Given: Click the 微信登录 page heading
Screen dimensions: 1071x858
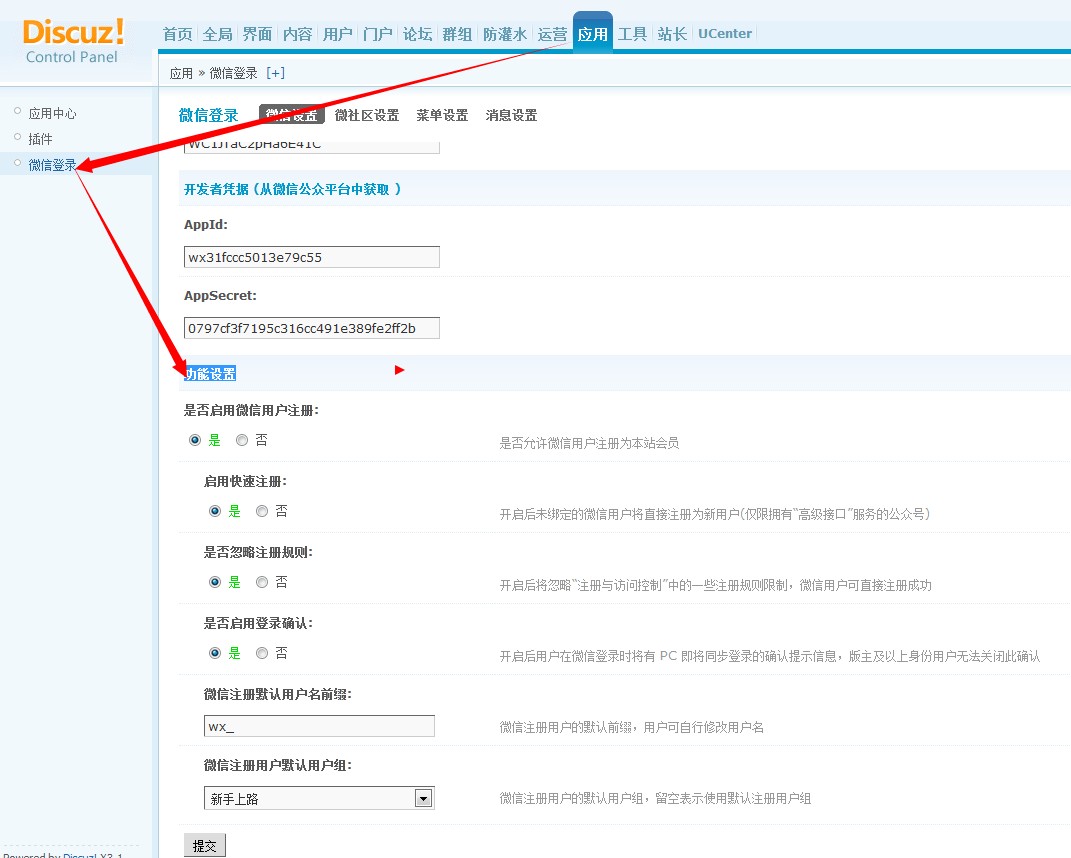Looking at the screenshot, I should [208, 115].
